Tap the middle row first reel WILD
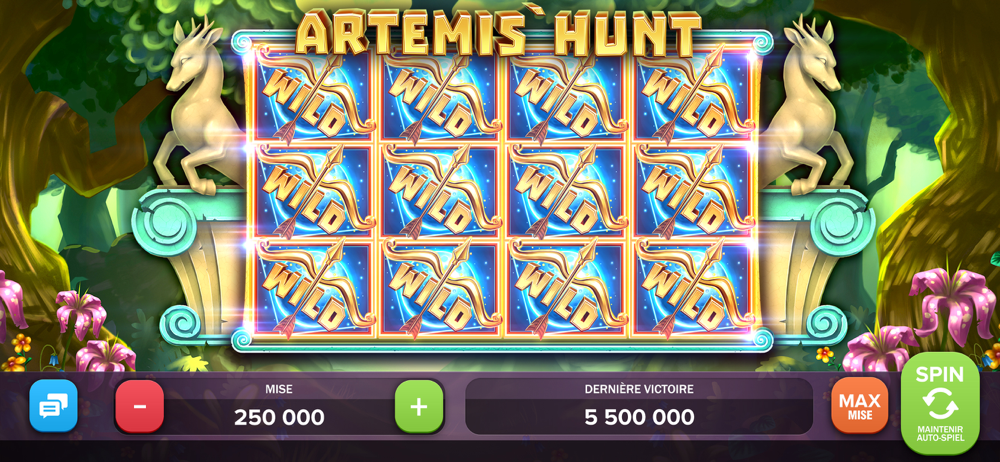This screenshot has height=462, width=1000. [x=314, y=190]
